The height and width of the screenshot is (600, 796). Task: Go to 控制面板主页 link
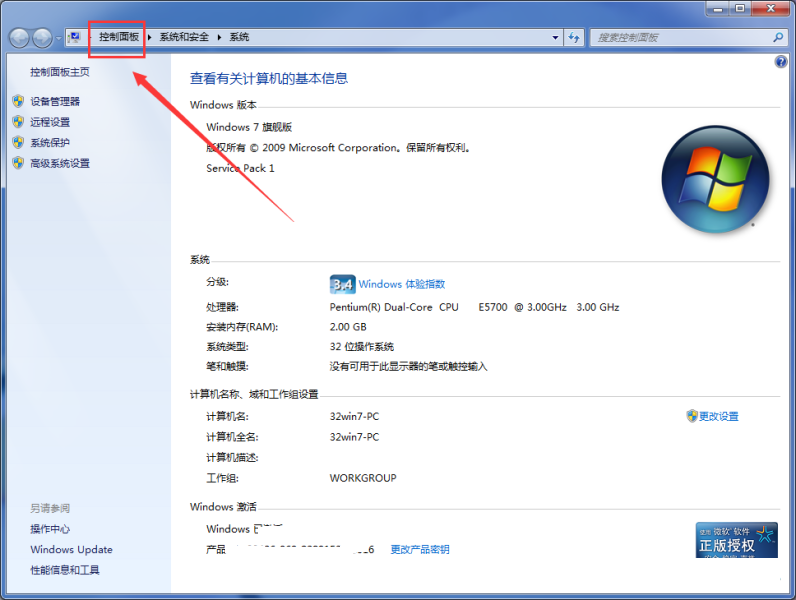coord(60,72)
